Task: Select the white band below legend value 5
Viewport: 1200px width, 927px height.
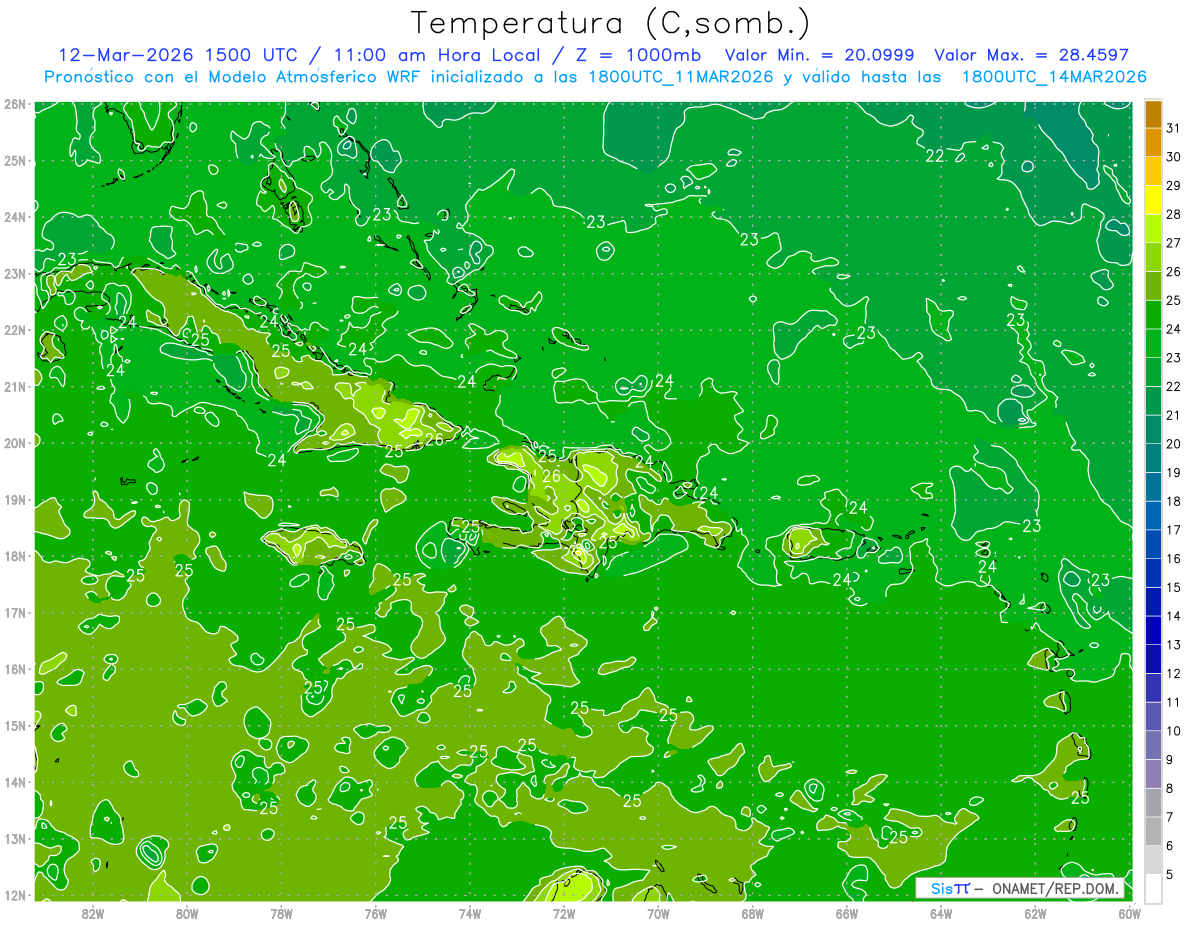Action: 1153,888
